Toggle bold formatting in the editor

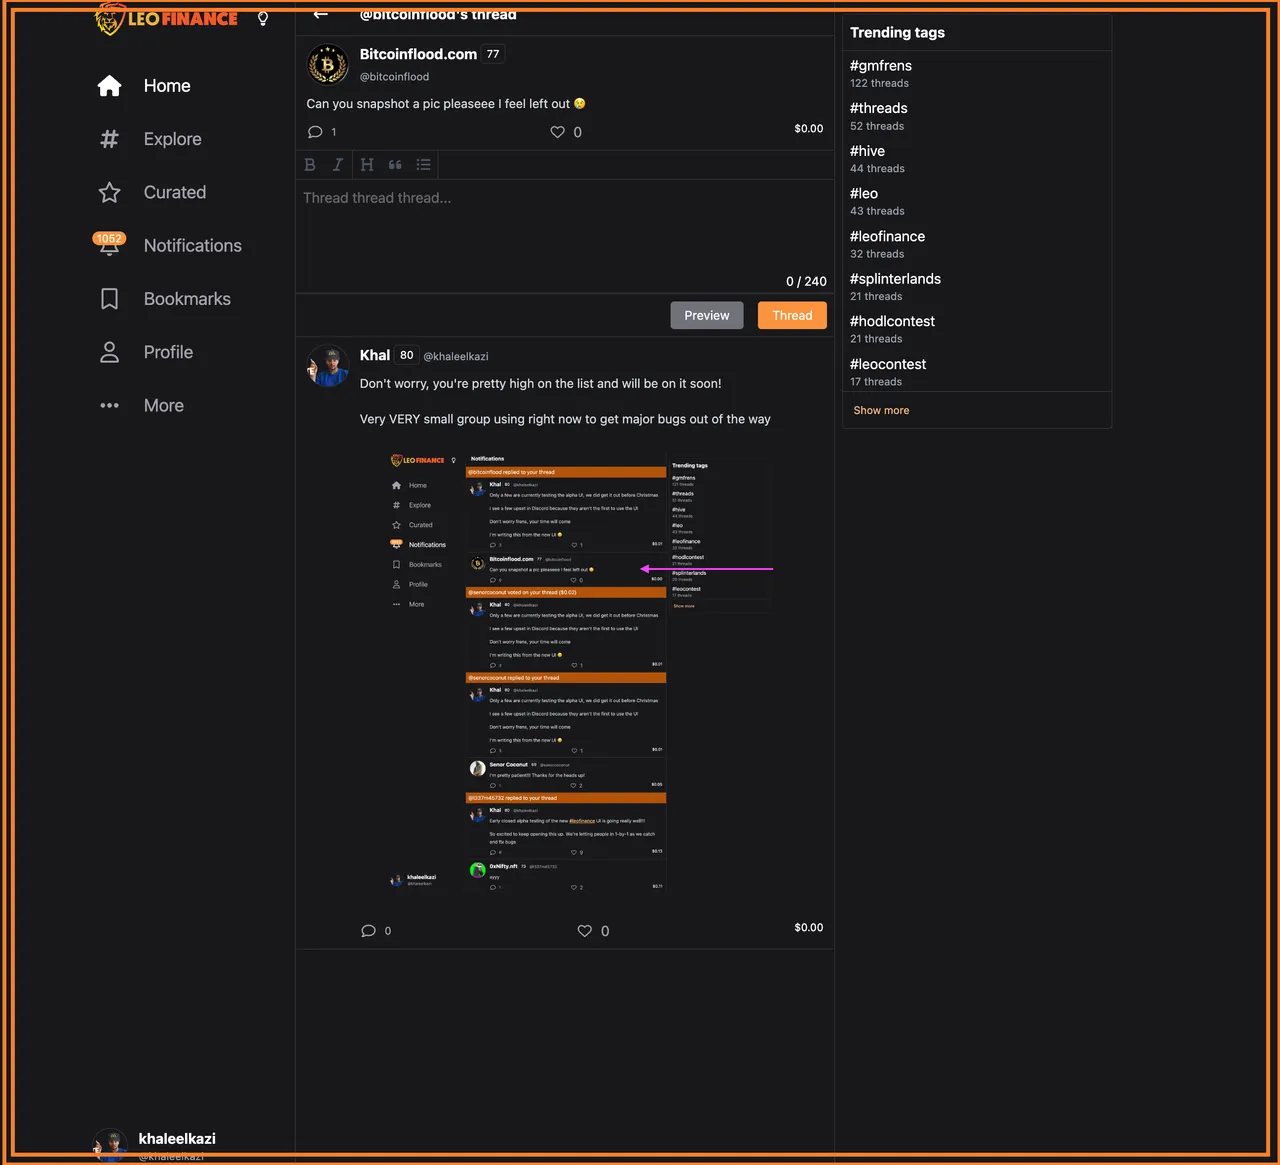click(310, 165)
